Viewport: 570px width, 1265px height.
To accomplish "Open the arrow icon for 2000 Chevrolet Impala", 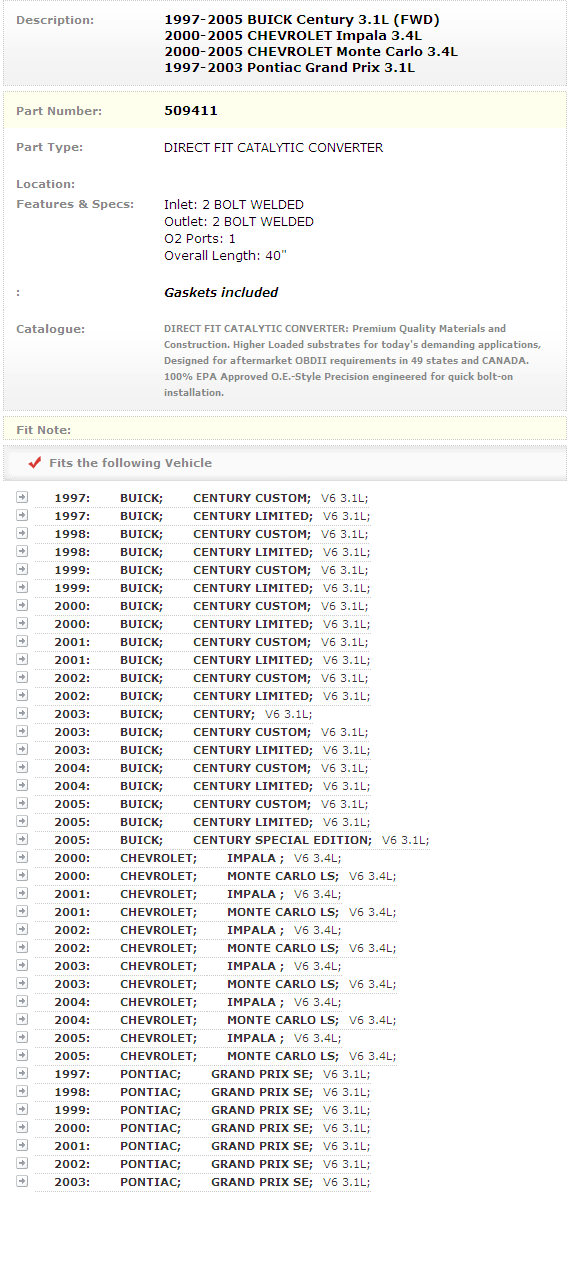I will [x=22, y=857].
